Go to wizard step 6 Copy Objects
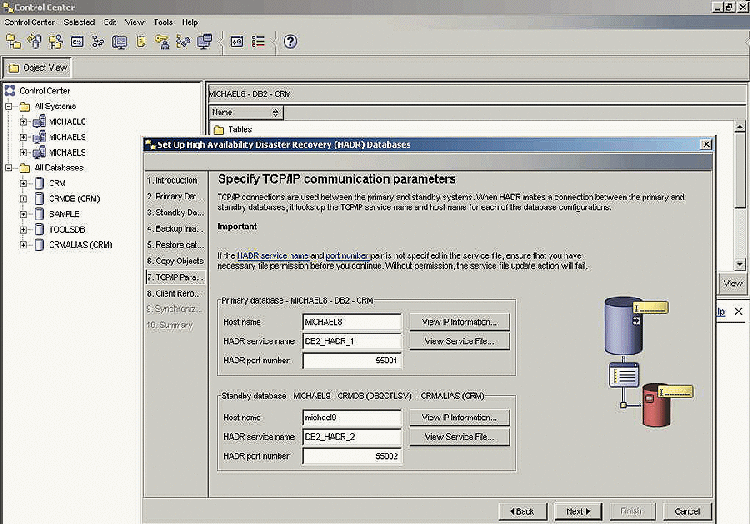Viewport: 750px width, 524px height. pyautogui.click(x=176, y=261)
